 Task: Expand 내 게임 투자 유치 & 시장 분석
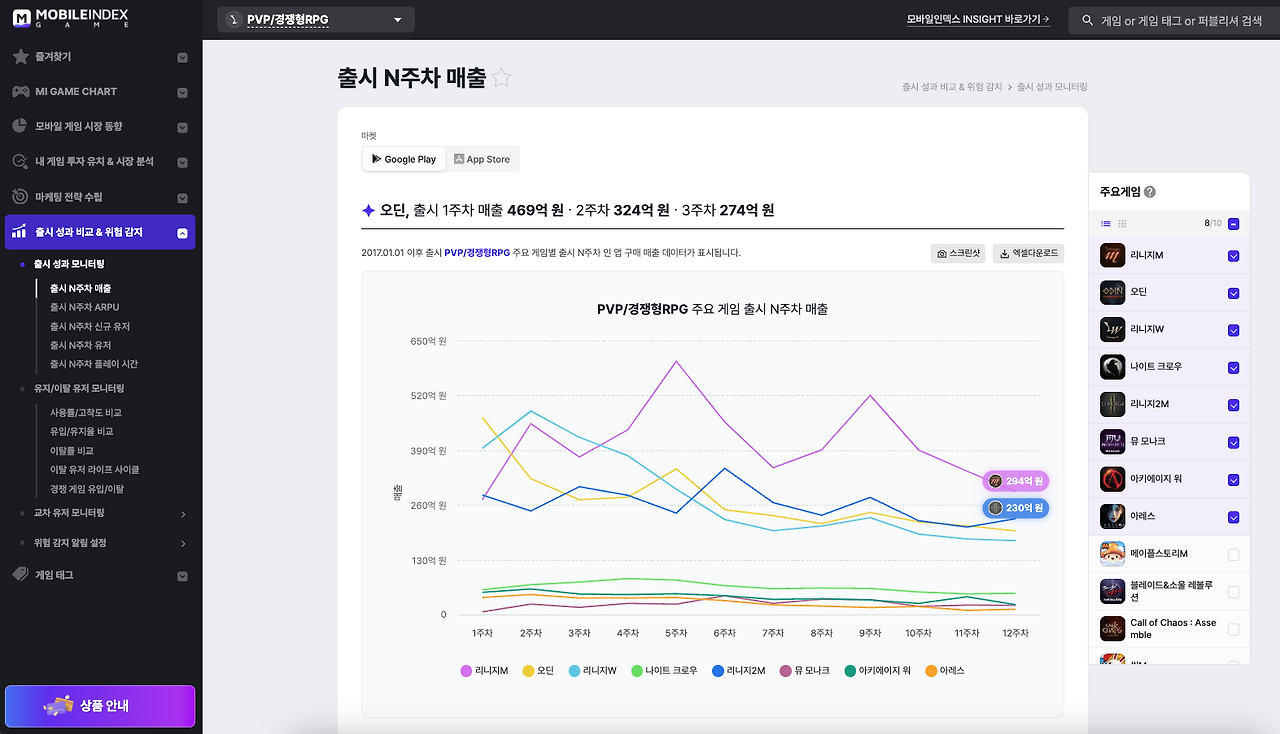point(182,162)
